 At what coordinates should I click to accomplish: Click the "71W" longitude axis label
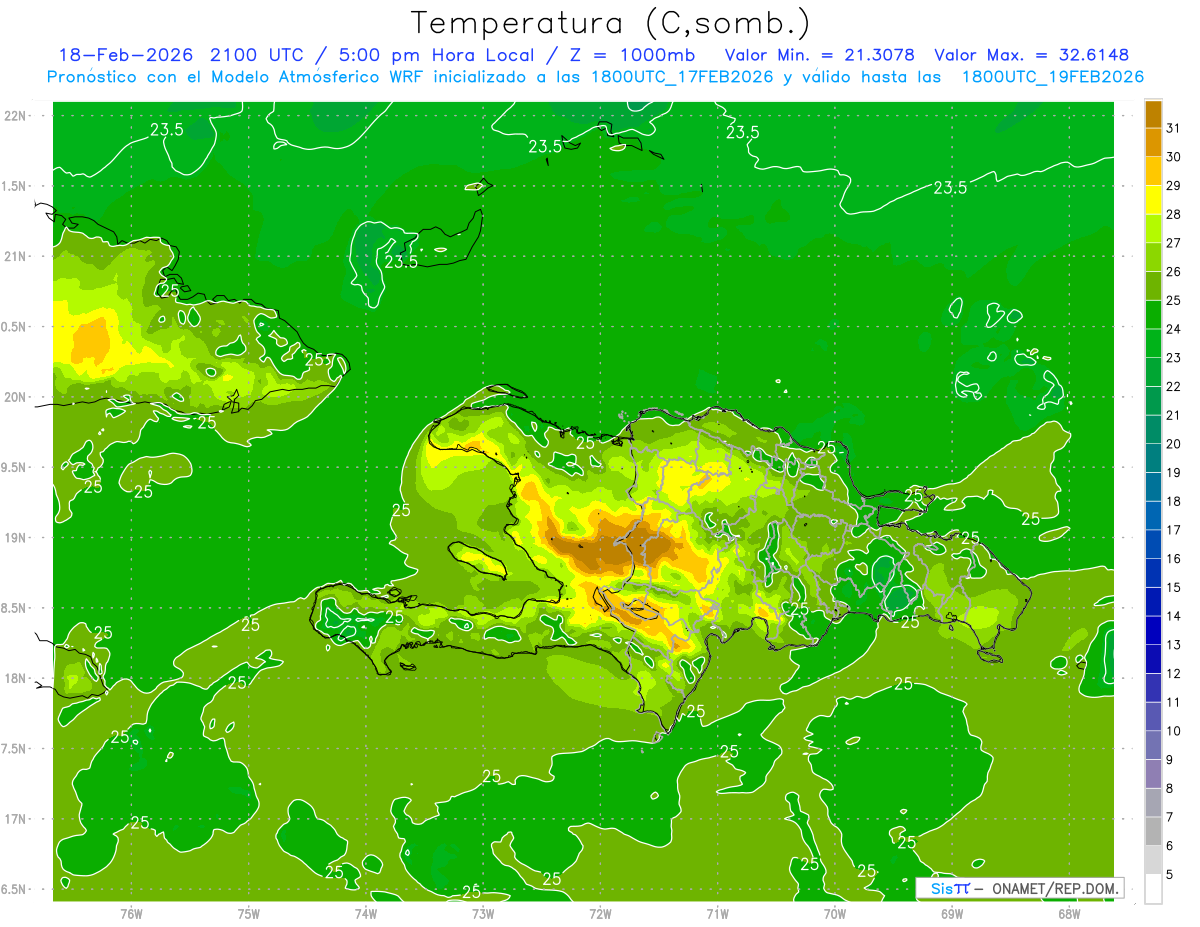[717, 914]
